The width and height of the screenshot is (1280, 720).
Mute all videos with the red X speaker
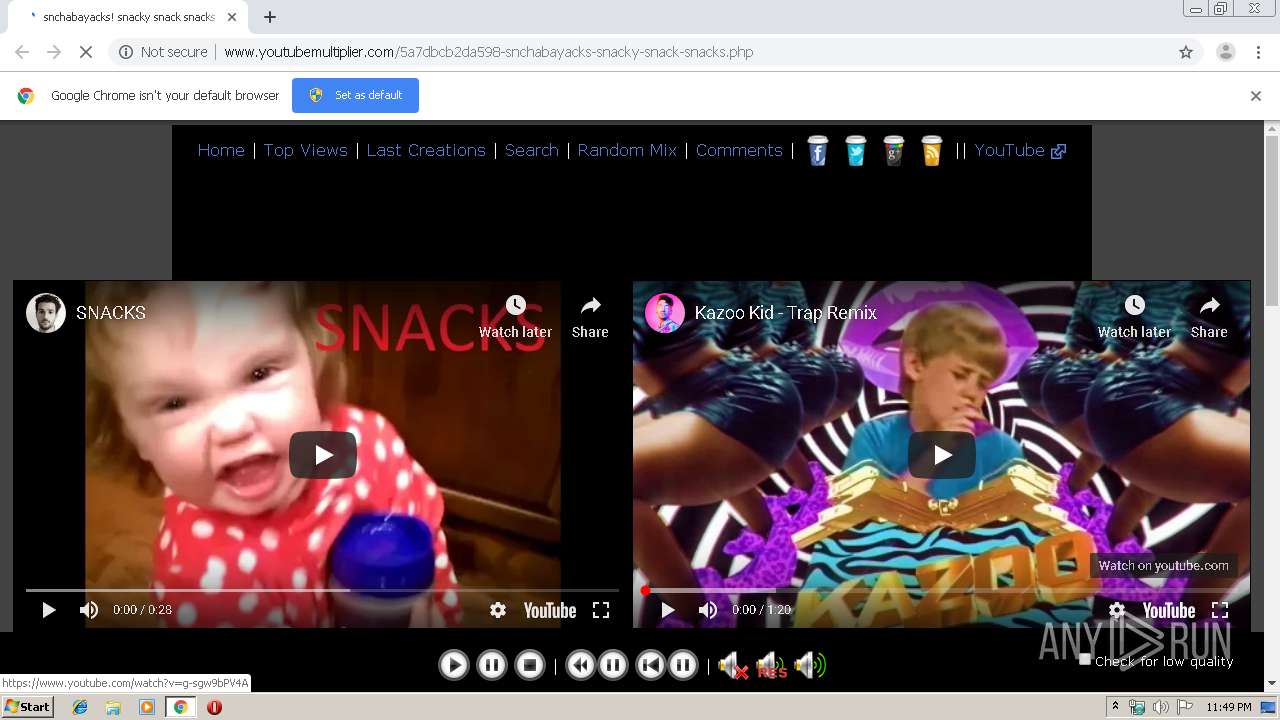coord(733,666)
